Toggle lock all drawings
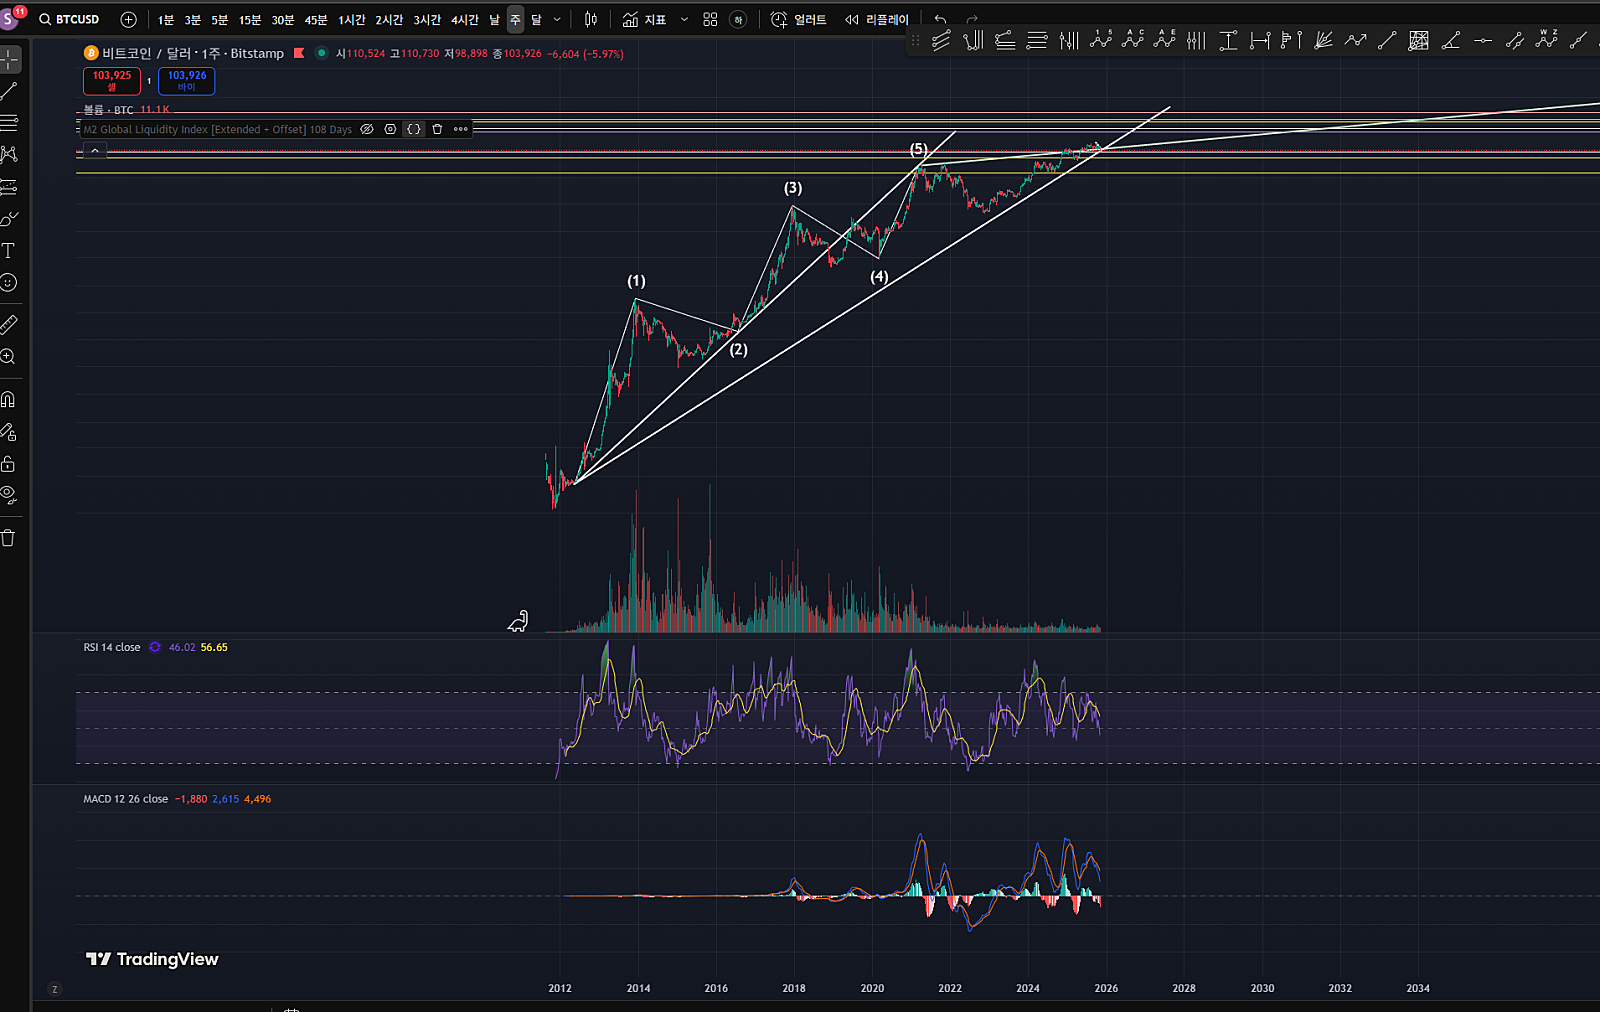The image size is (1600, 1012). (9, 464)
